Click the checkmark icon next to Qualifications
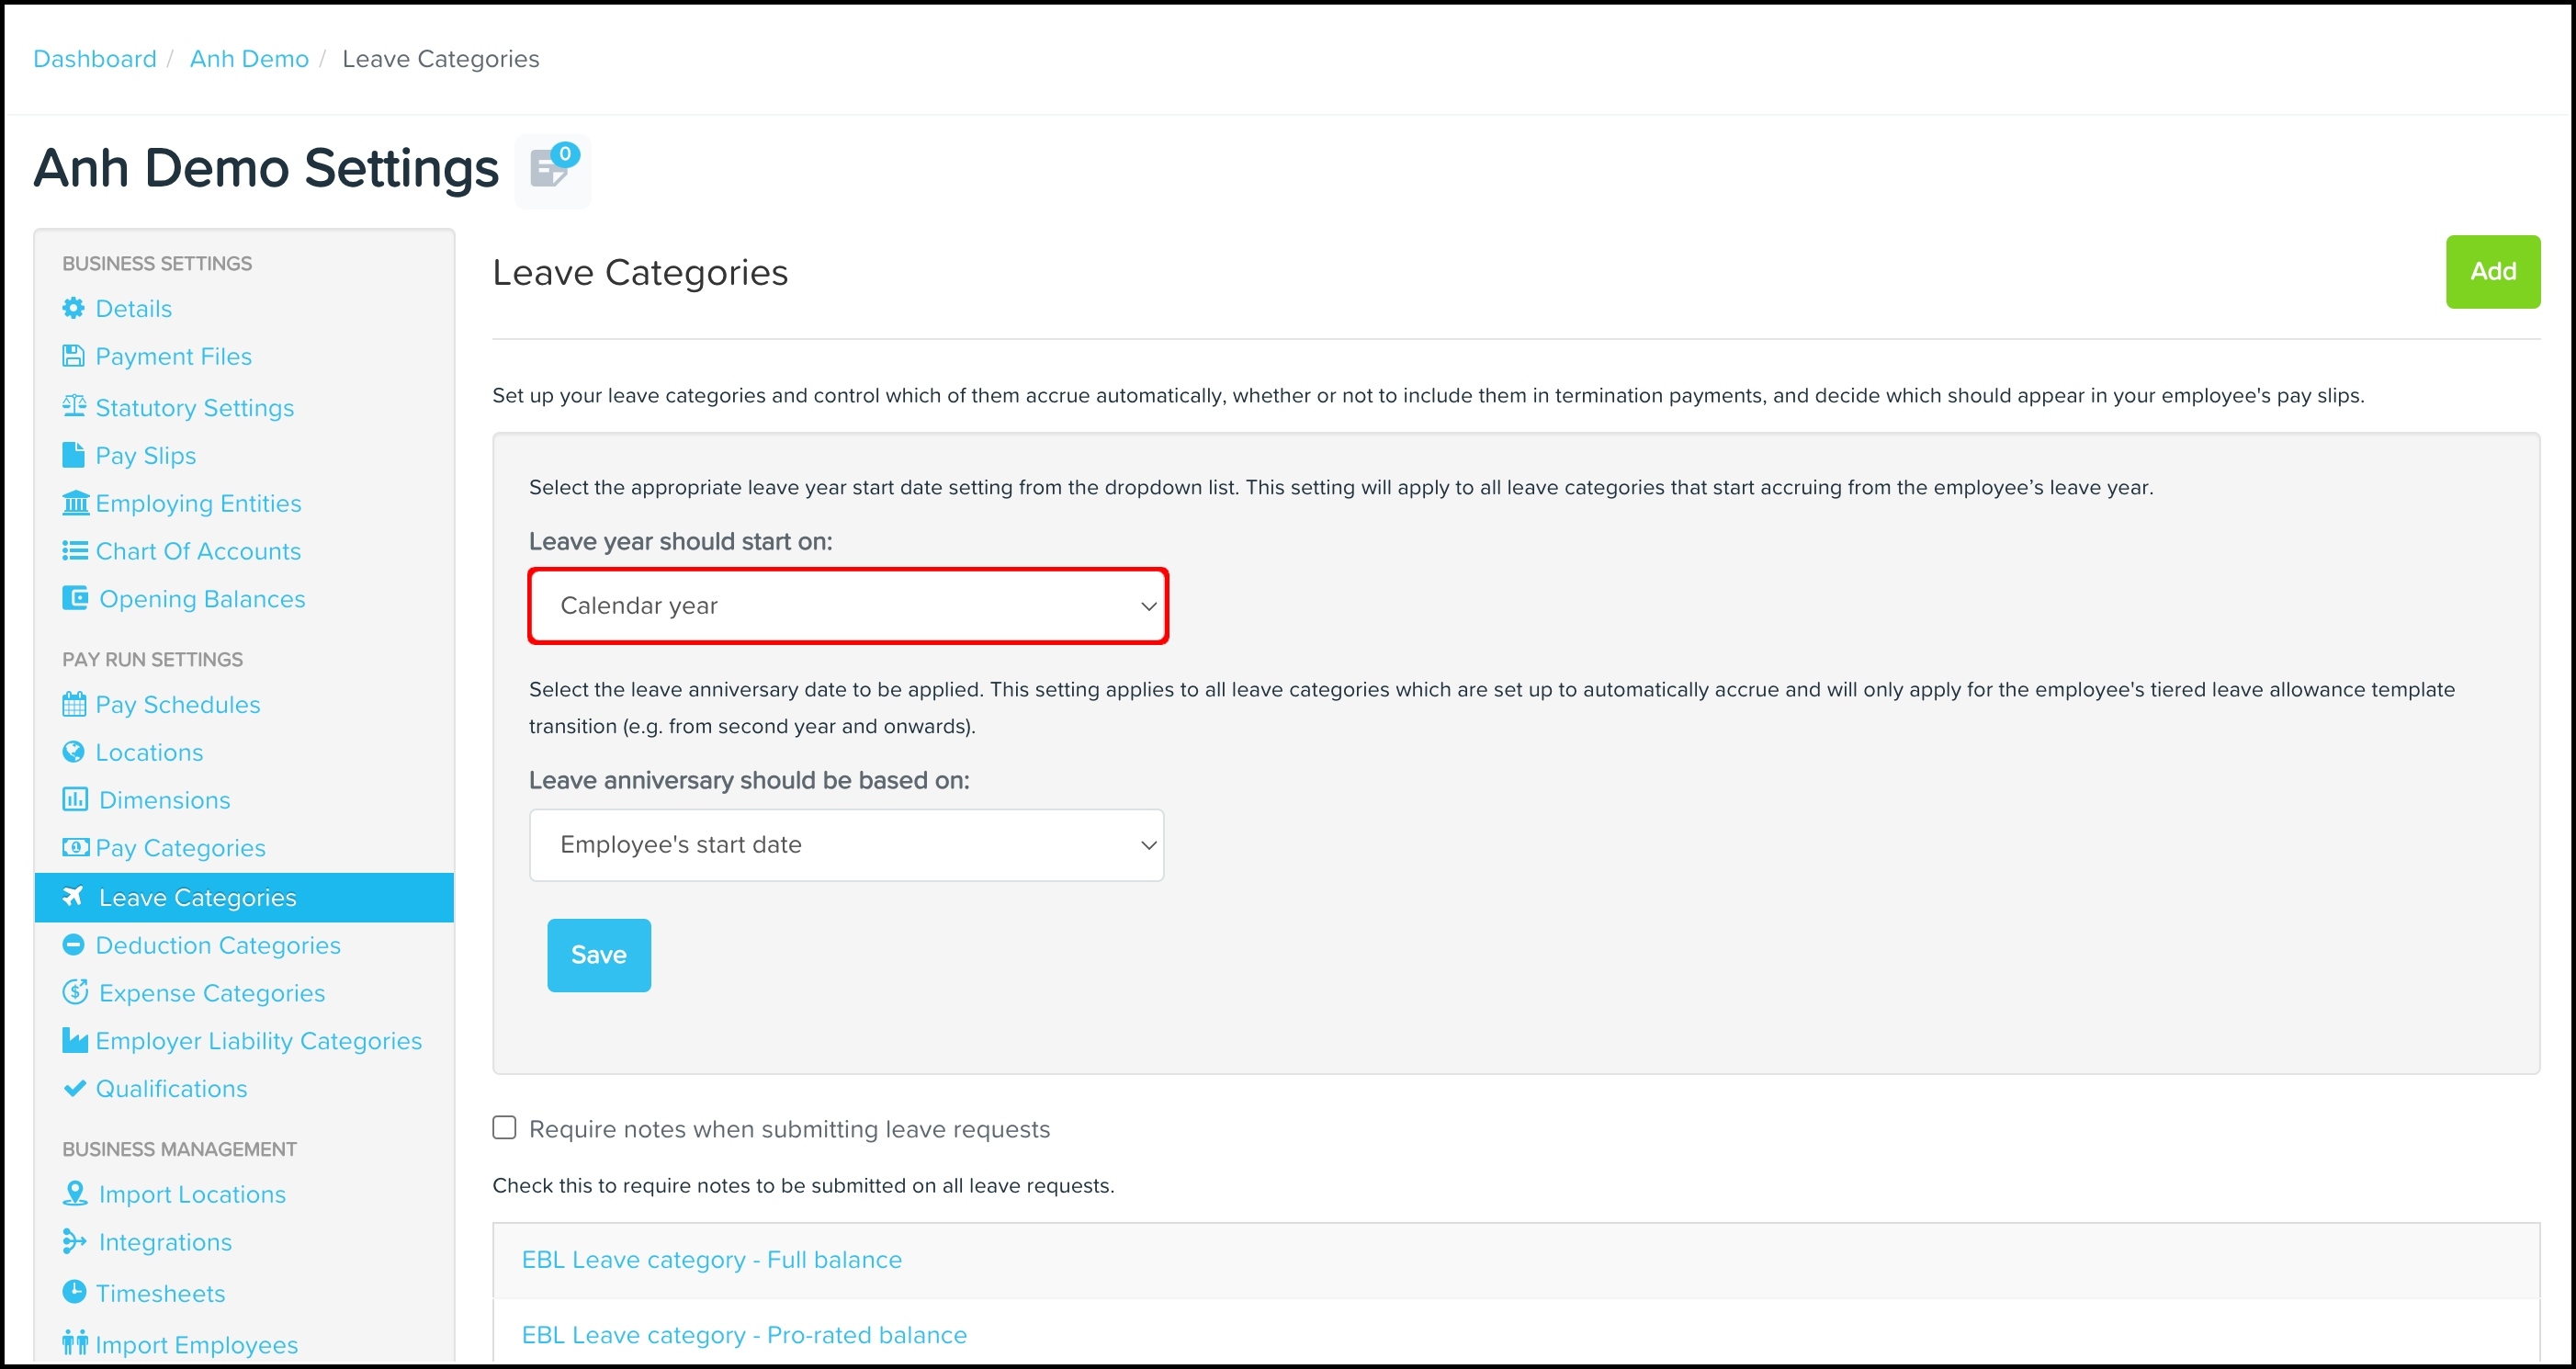 [x=74, y=1088]
